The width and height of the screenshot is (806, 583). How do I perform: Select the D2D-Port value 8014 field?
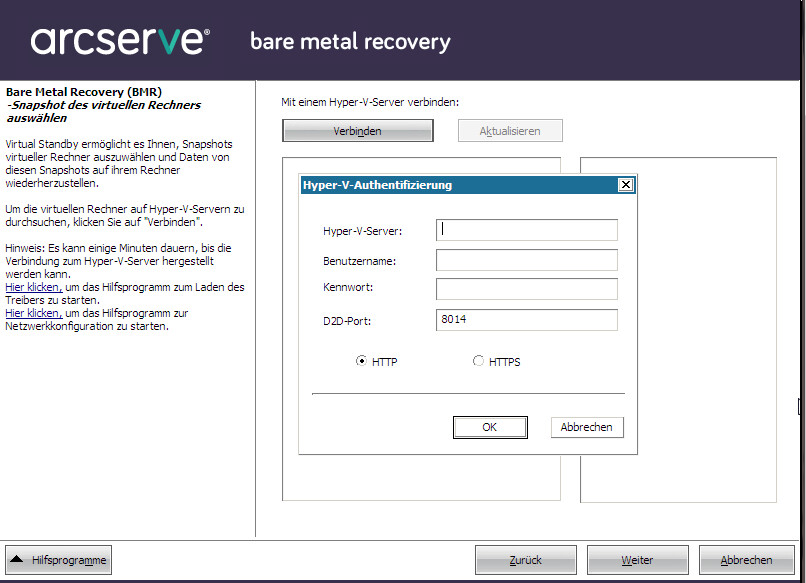[x=526, y=319]
